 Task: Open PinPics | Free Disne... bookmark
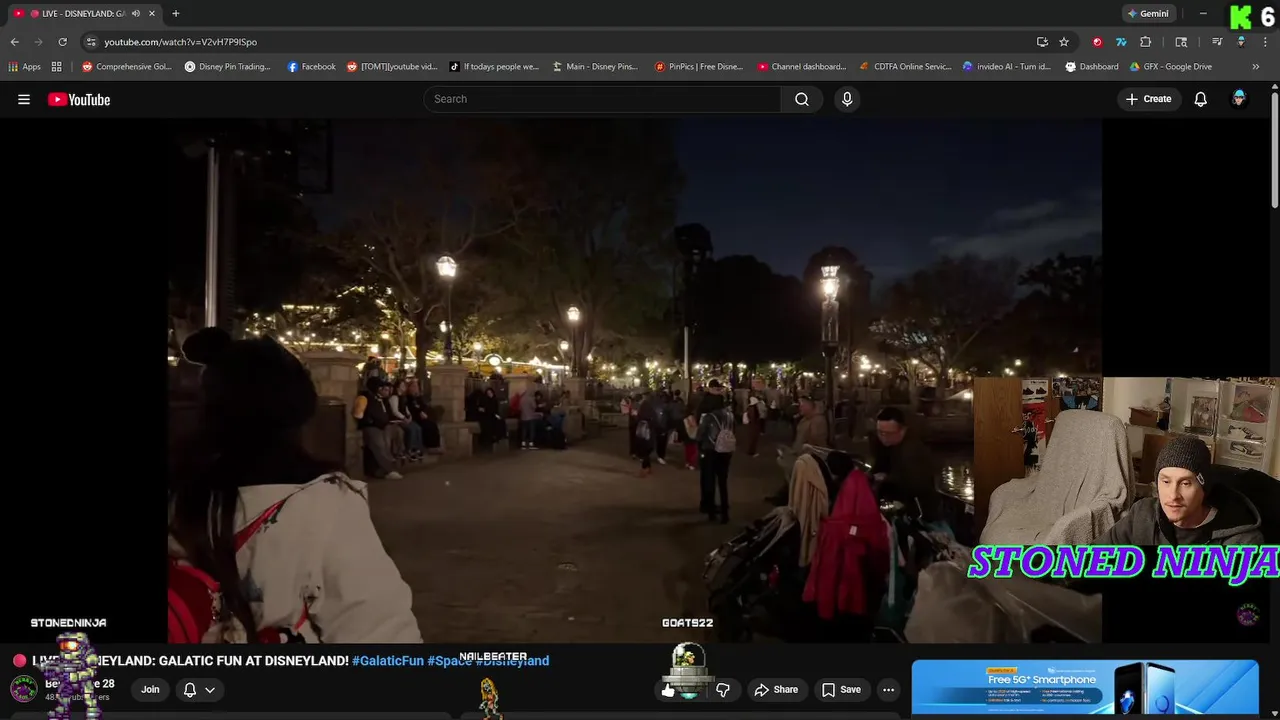699,67
